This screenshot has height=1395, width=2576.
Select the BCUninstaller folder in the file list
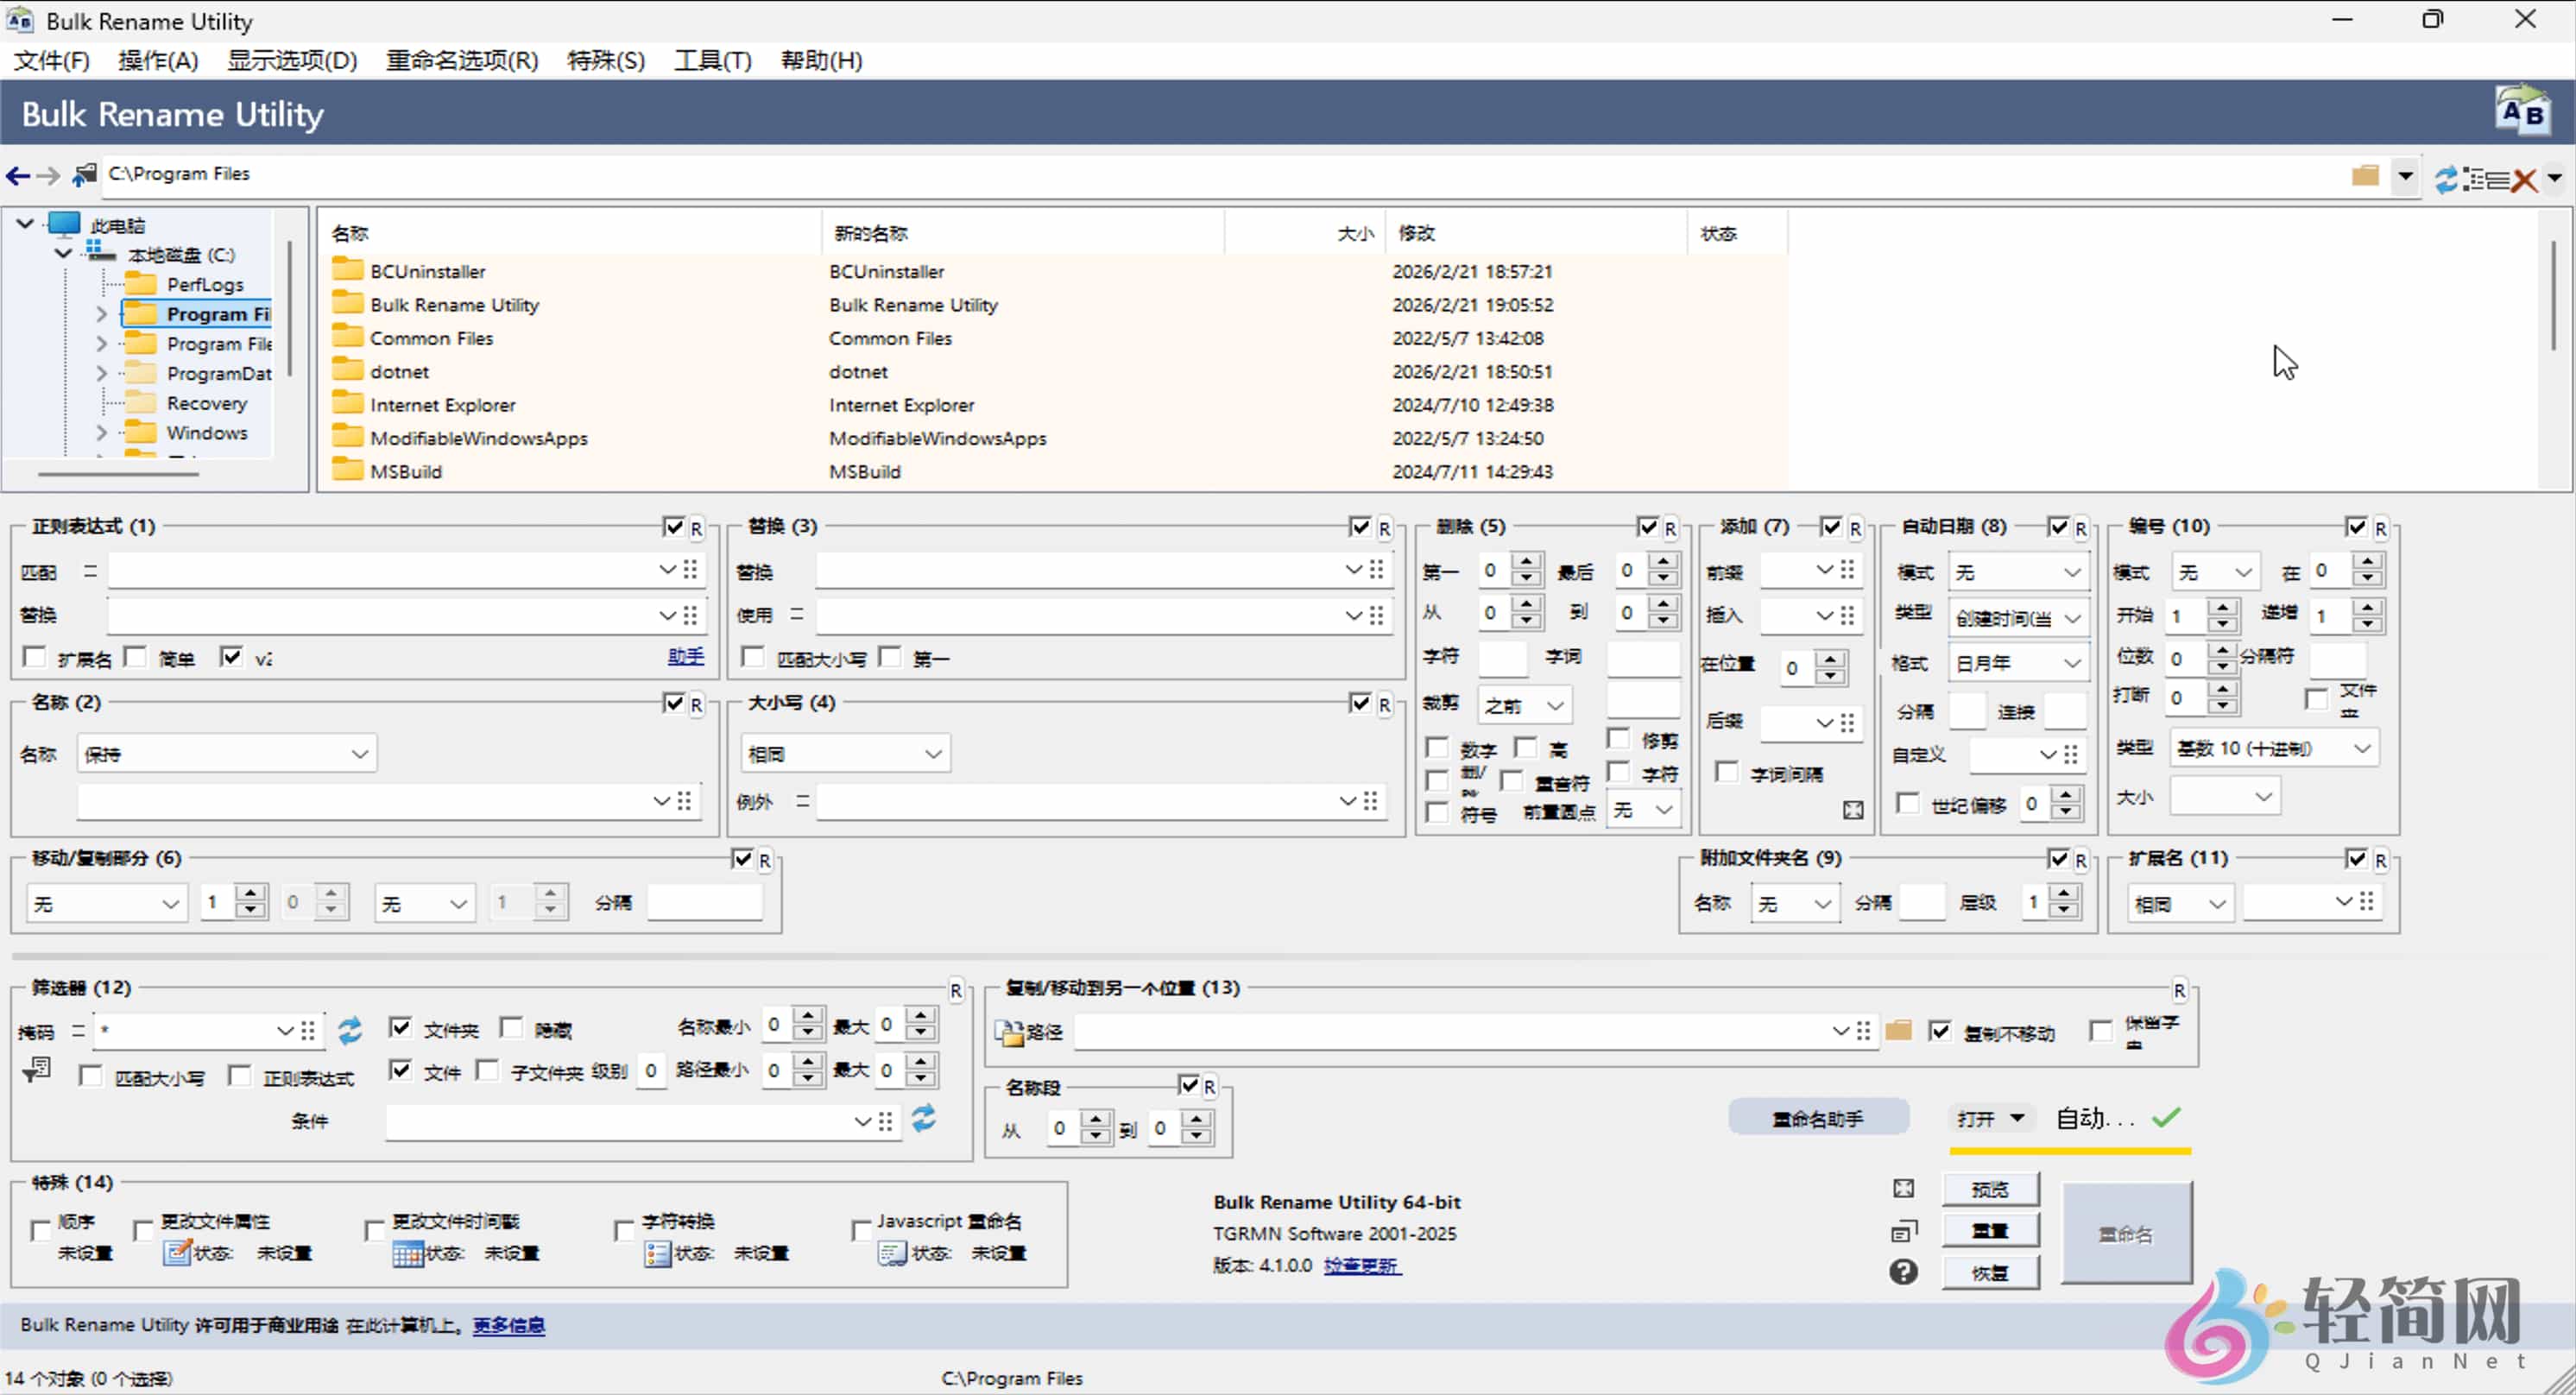[427, 270]
